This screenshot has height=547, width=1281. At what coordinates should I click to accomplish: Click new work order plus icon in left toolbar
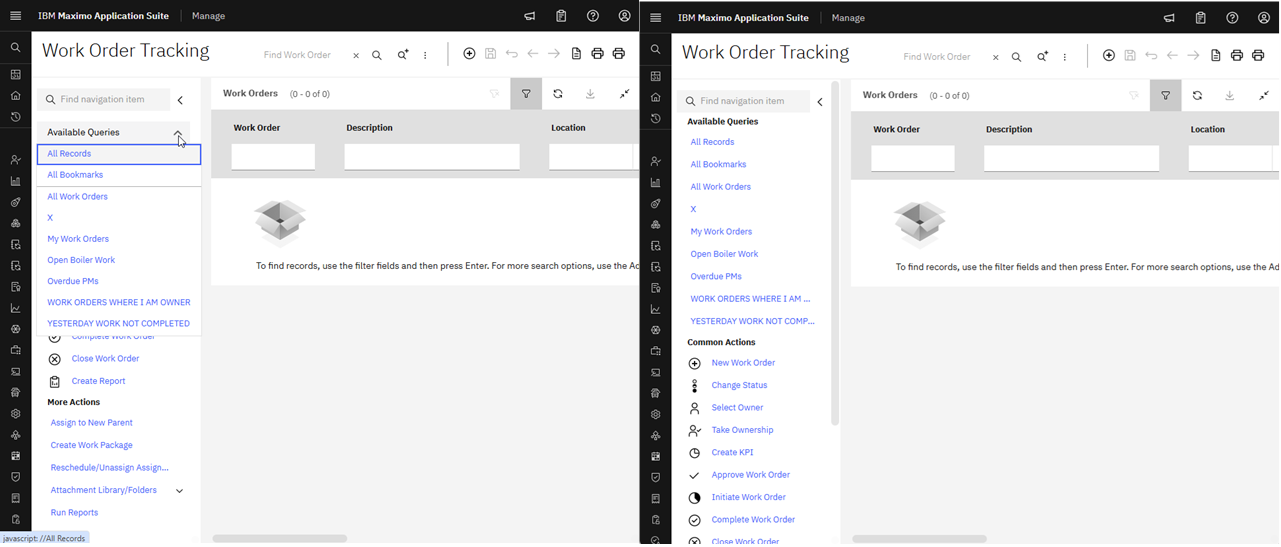pos(469,54)
